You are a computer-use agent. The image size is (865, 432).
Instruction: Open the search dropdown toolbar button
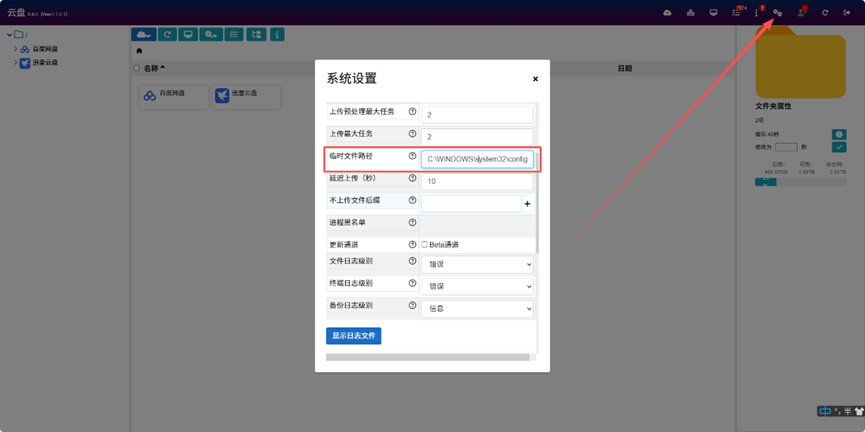point(211,34)
